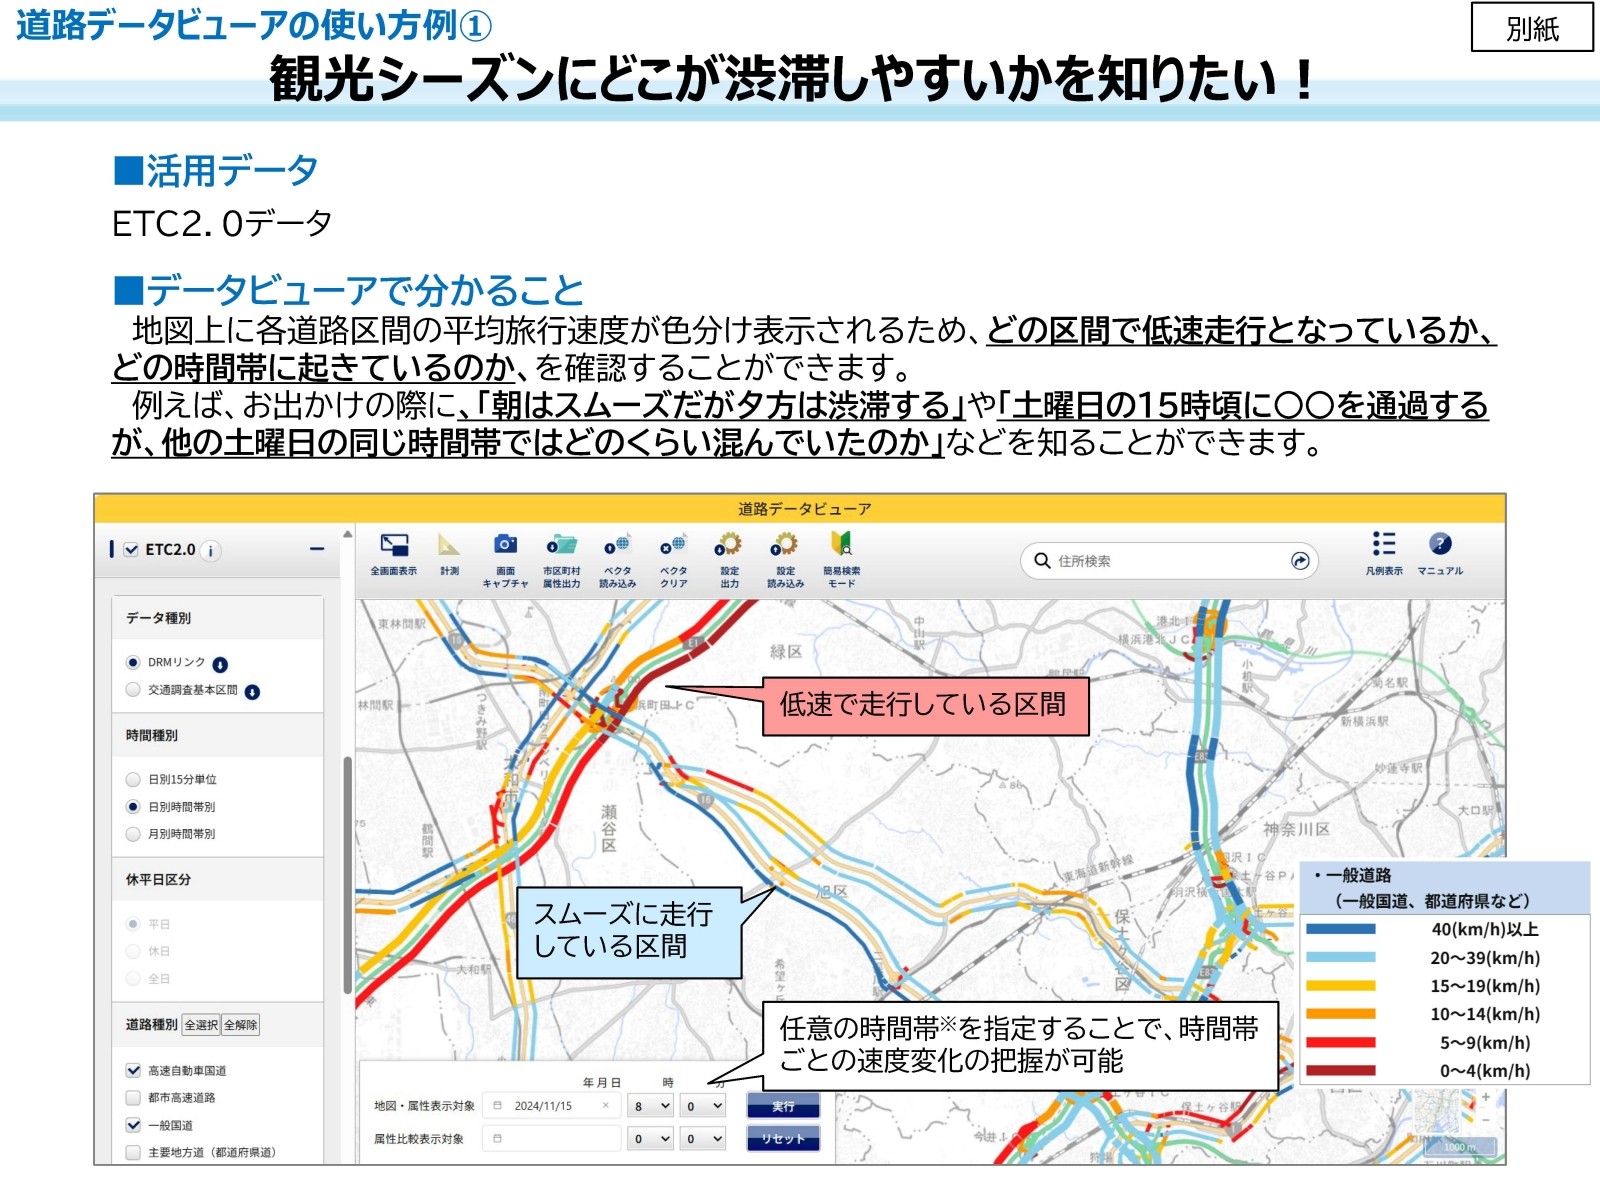The width and height of the screenshot is (1600, 1200).
Task: Click the 全解除 button
Action: (x=241, y=1025)
